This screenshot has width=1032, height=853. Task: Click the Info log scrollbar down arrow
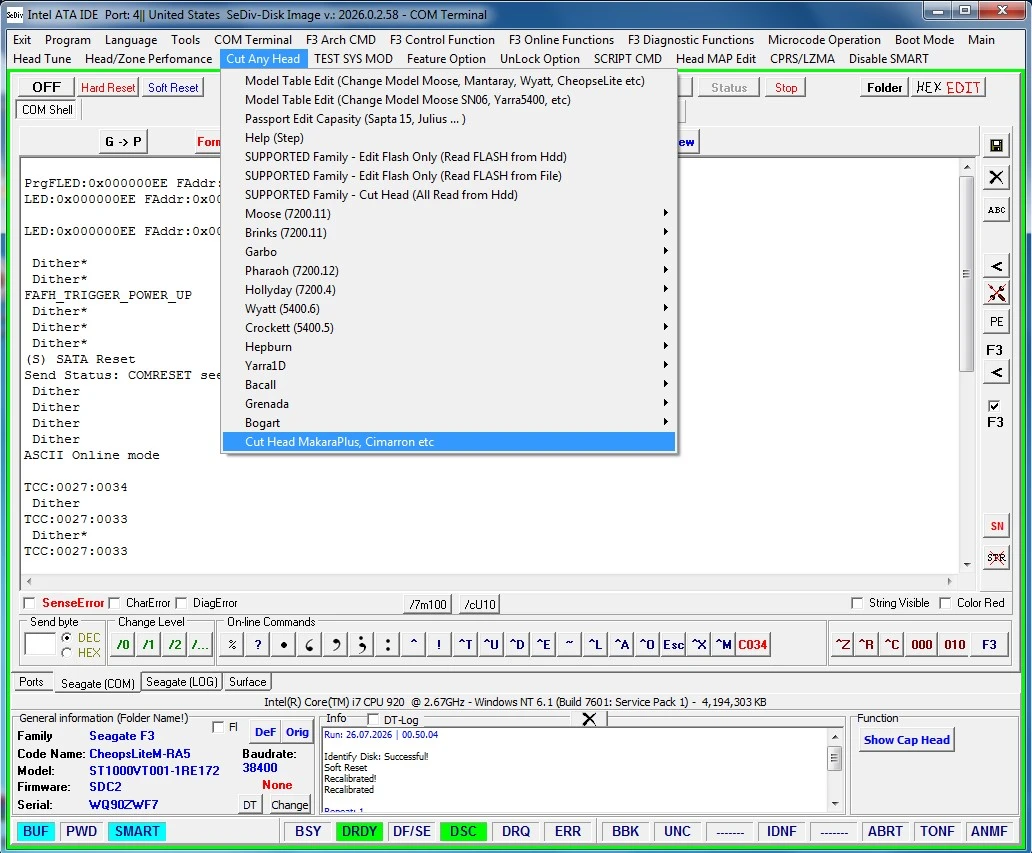pos(835,804)
